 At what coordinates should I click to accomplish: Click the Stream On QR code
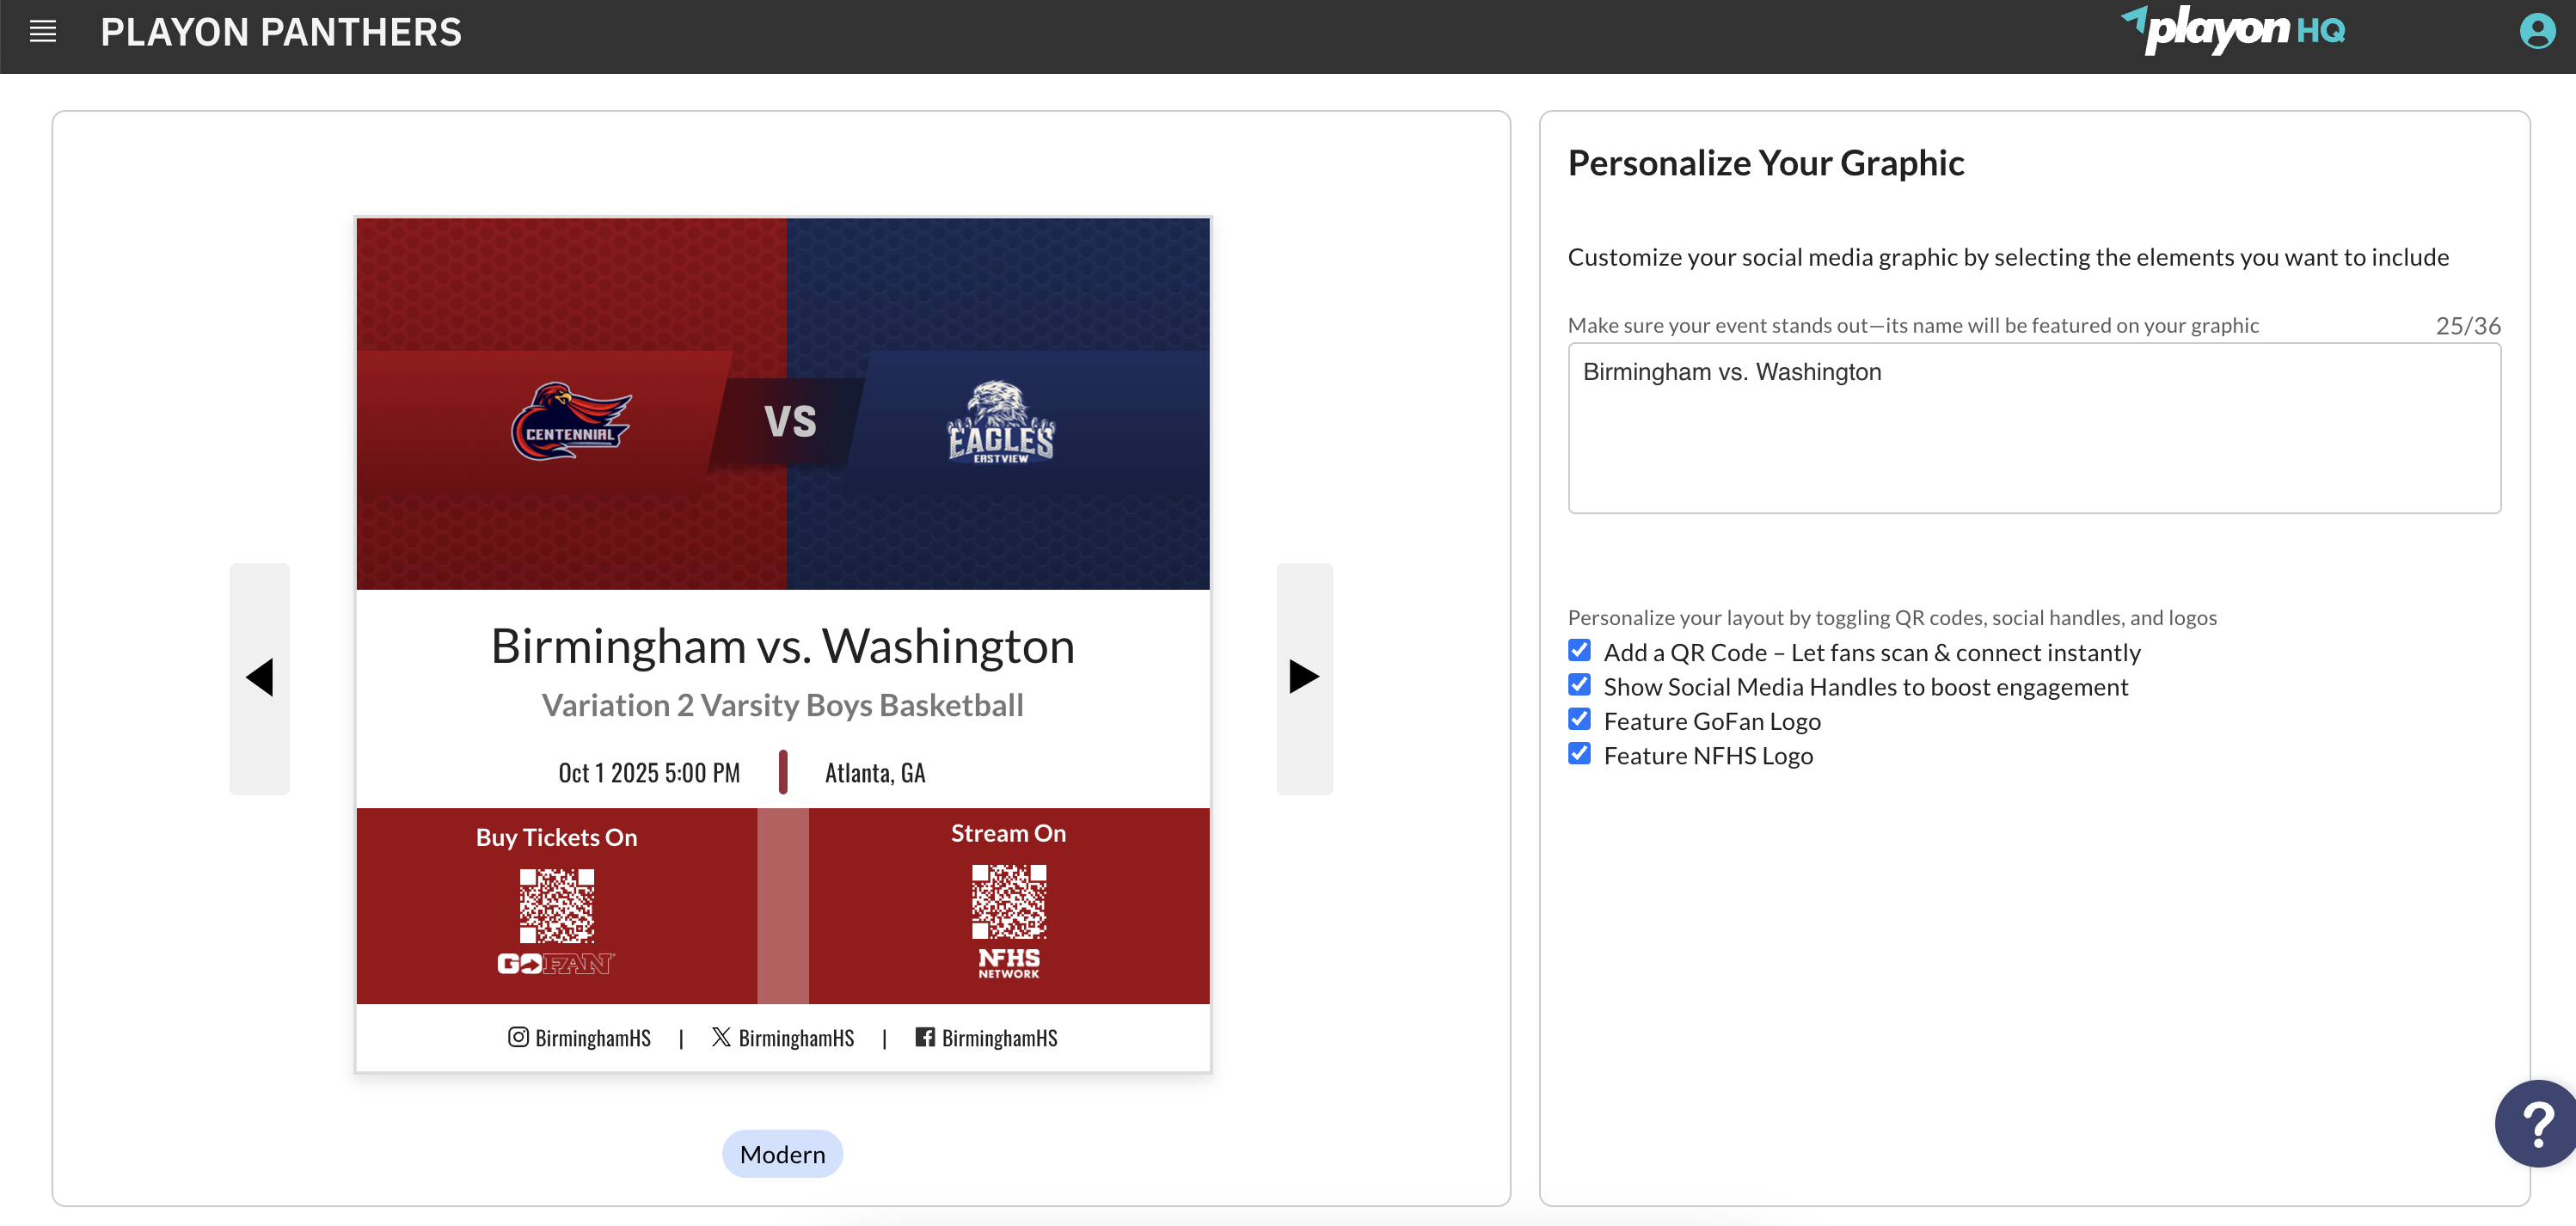1008,901
